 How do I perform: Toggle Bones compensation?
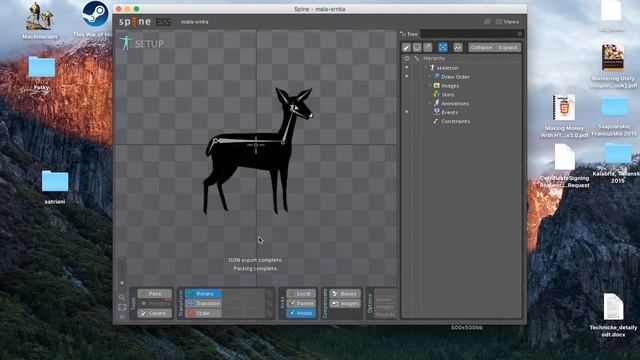point(345,294)
